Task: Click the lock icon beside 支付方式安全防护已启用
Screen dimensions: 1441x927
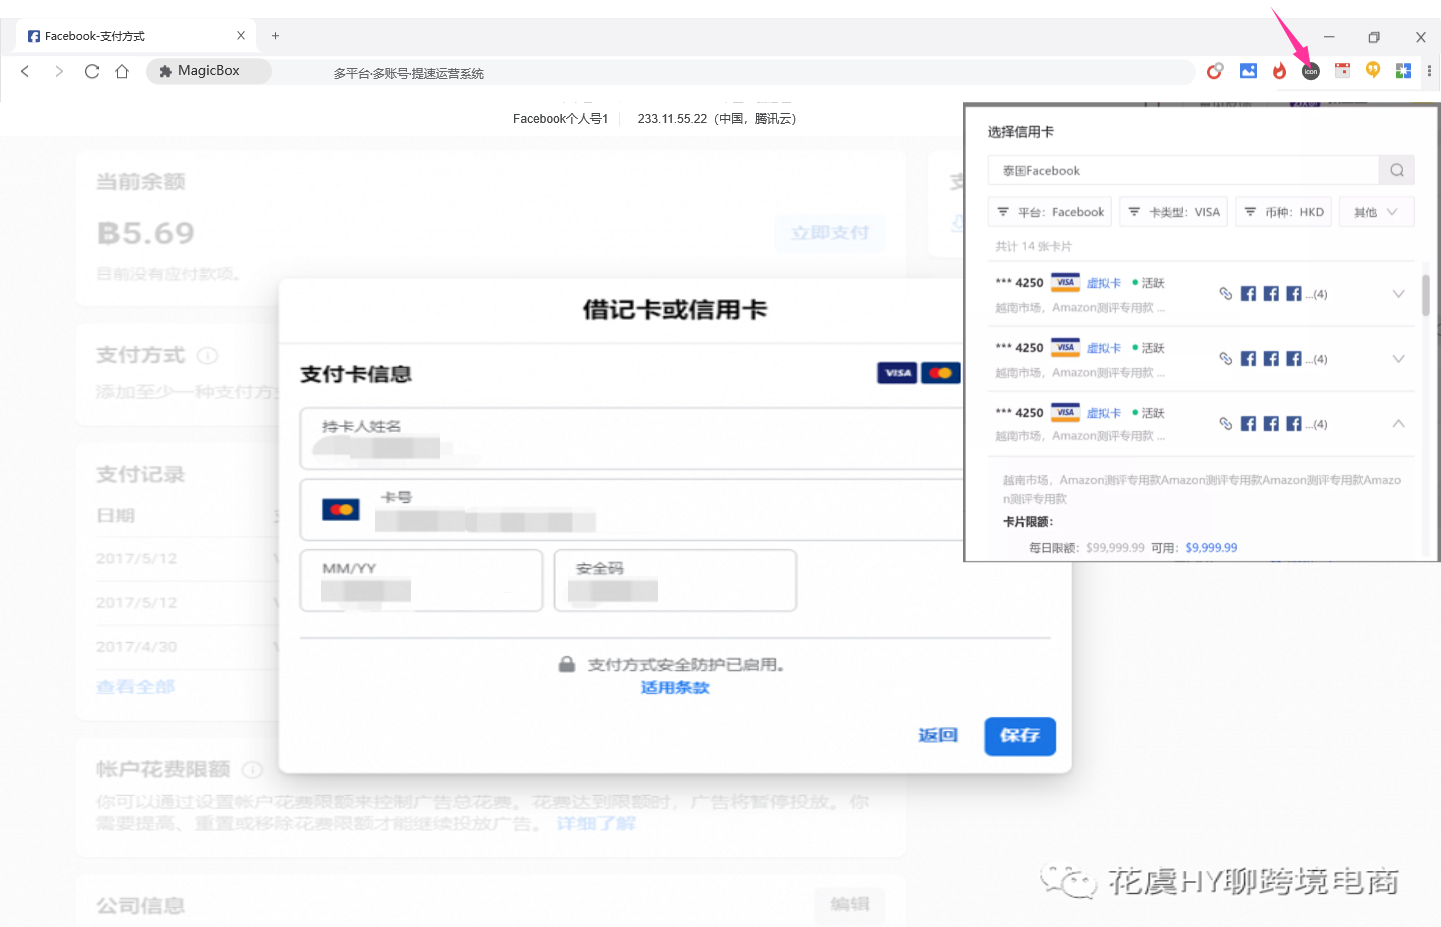Action: 567,665
